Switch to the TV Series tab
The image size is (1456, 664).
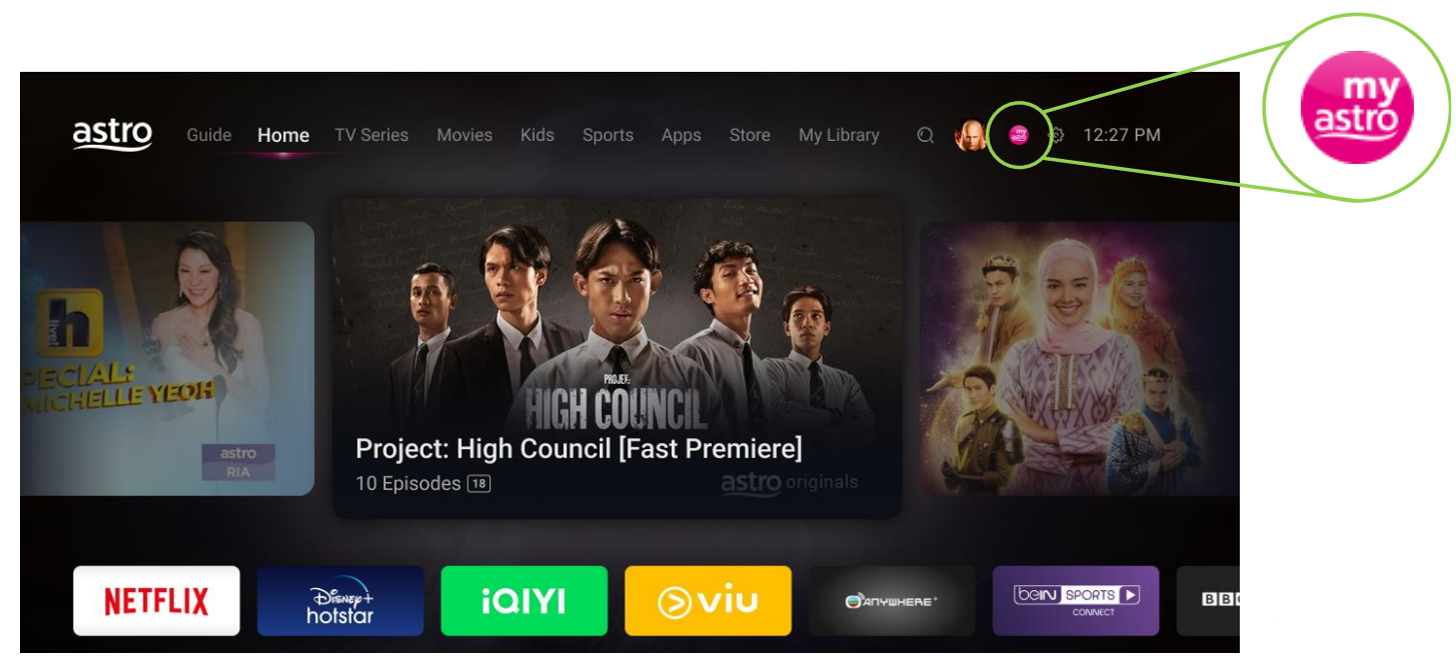tap(371, 135)
